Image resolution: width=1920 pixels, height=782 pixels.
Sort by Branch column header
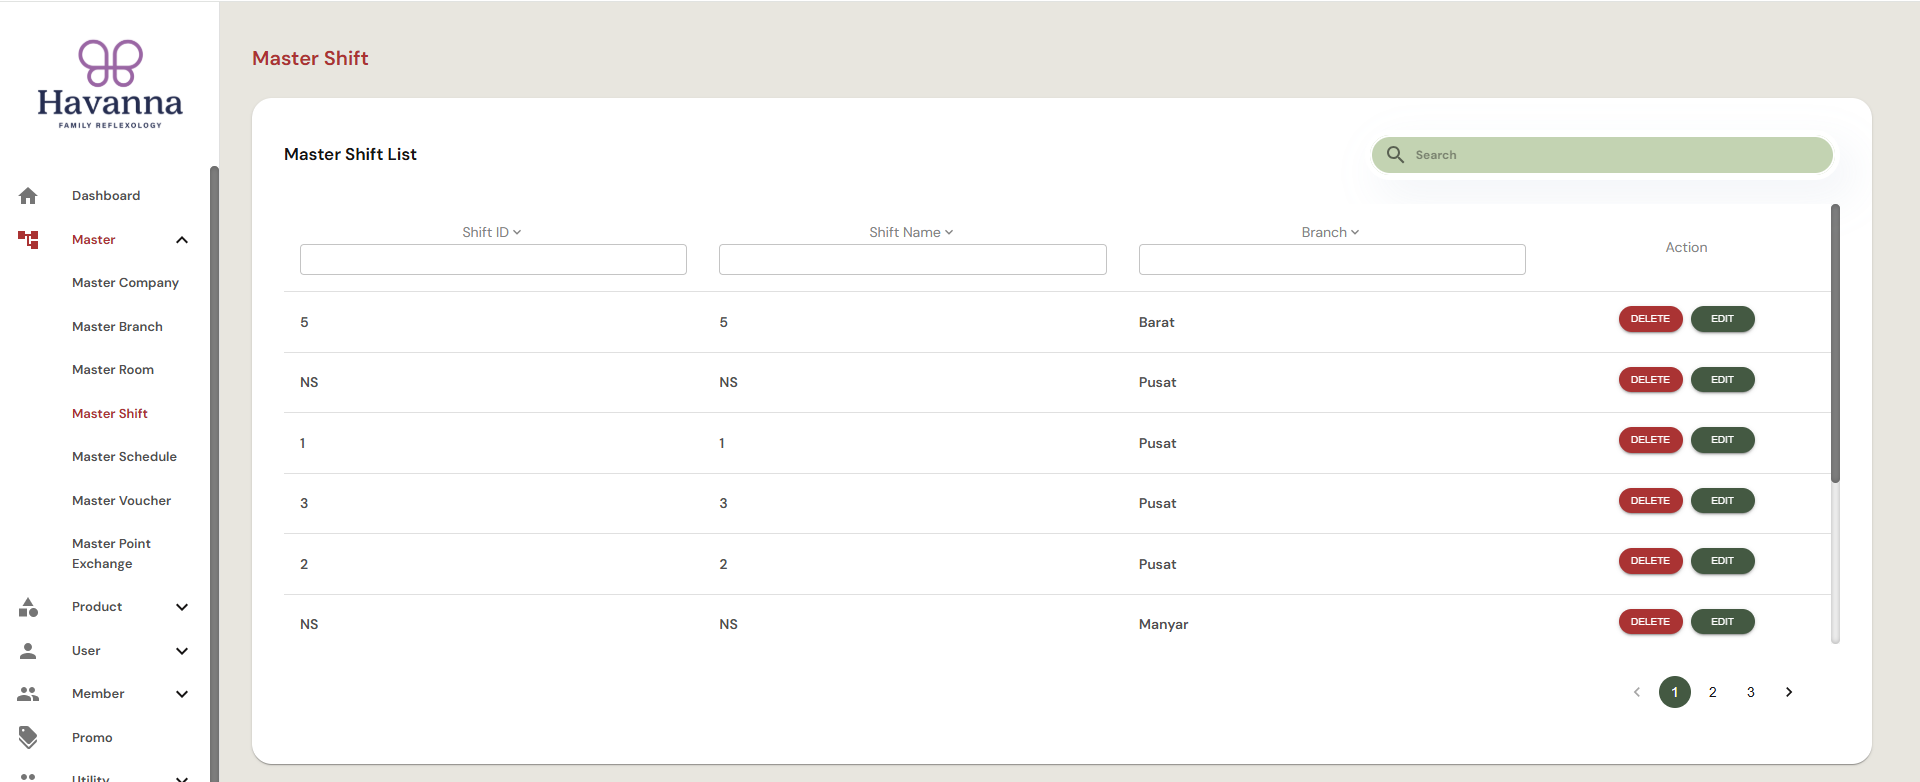pos(1330,232)
